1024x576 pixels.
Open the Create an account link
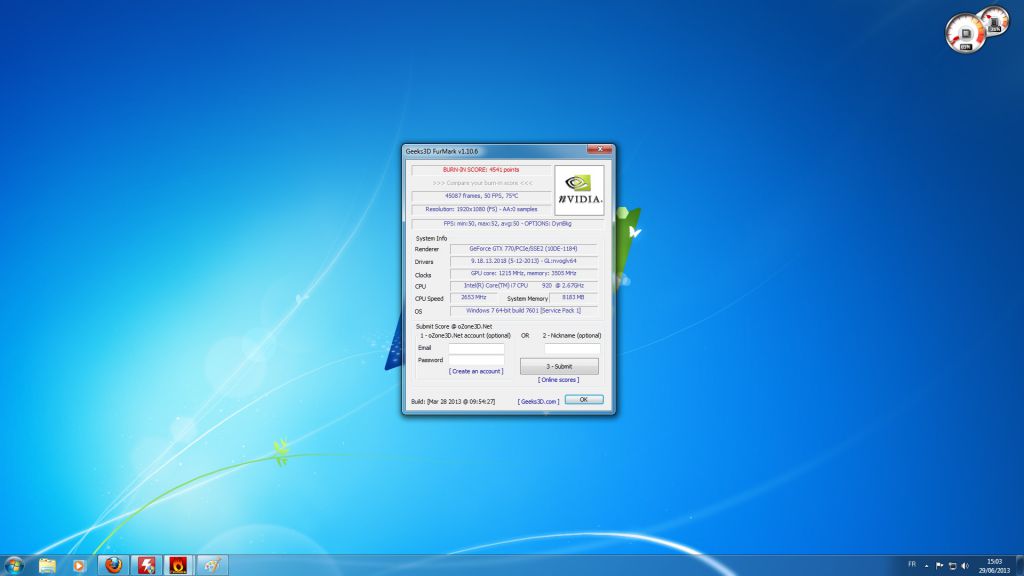[476, 371]
